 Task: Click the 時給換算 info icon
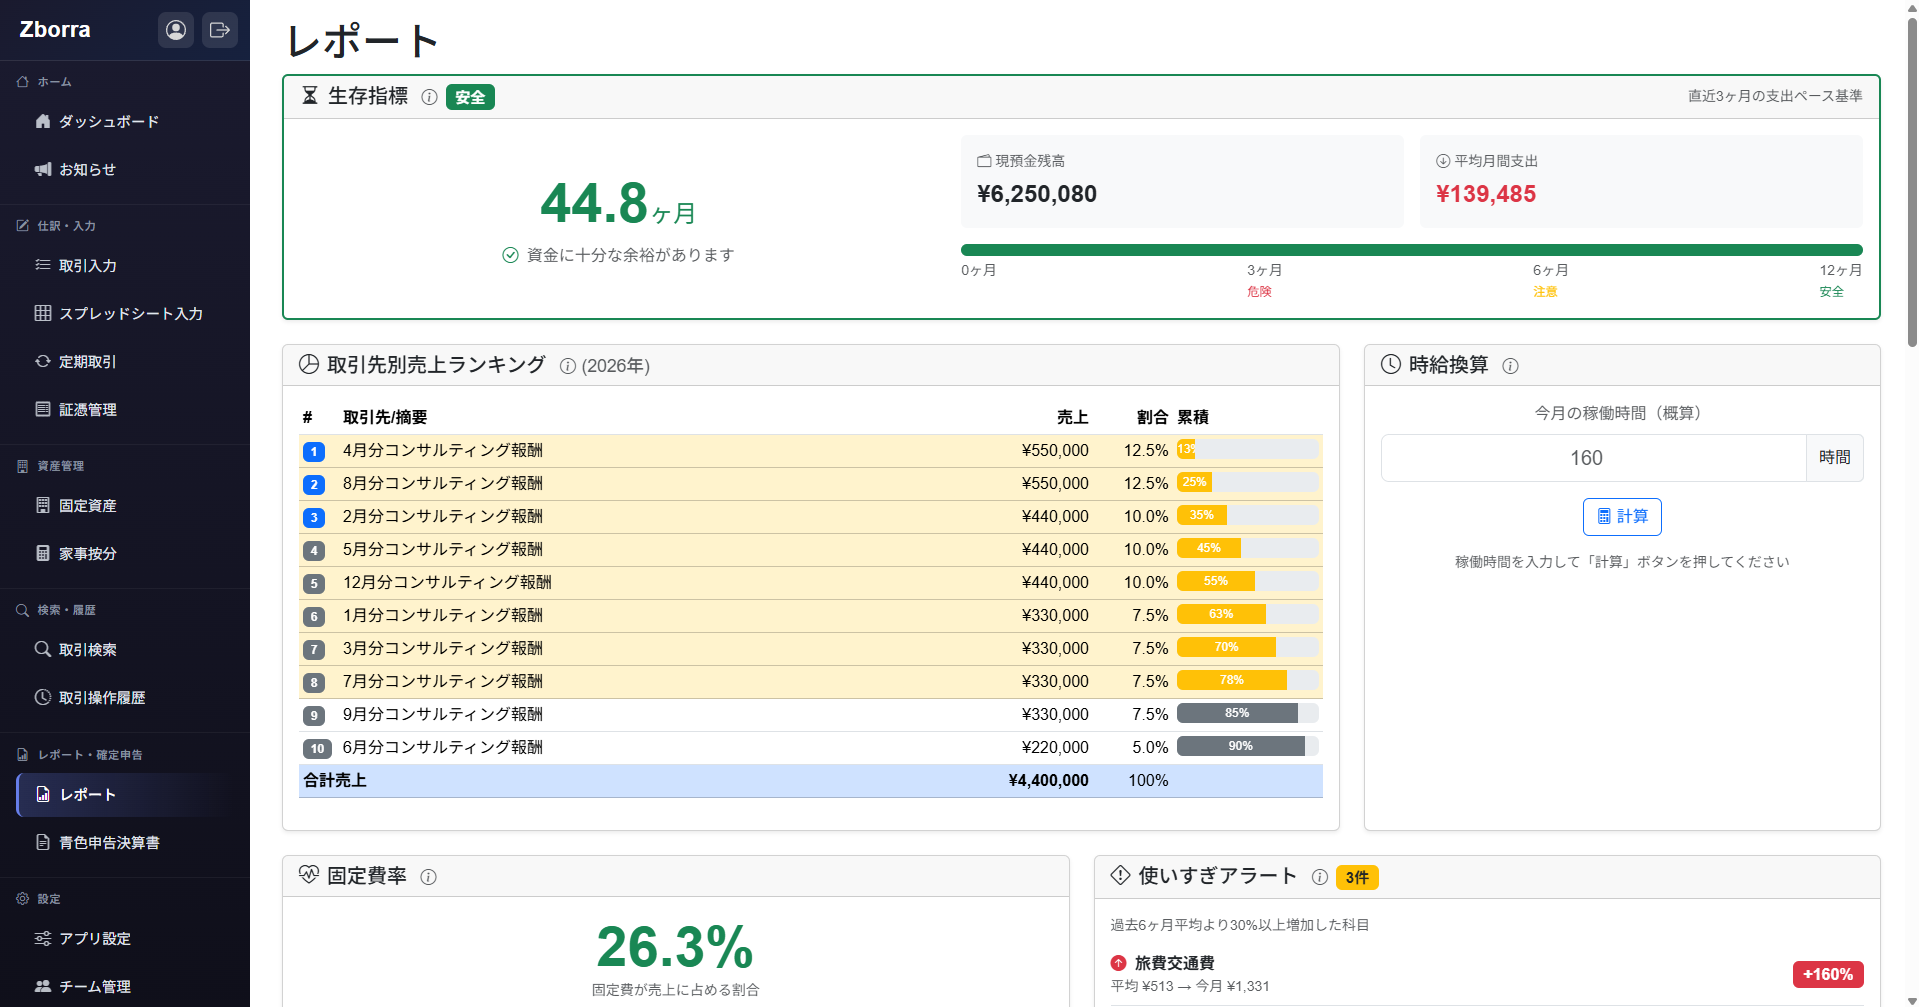coord(1510,365)
